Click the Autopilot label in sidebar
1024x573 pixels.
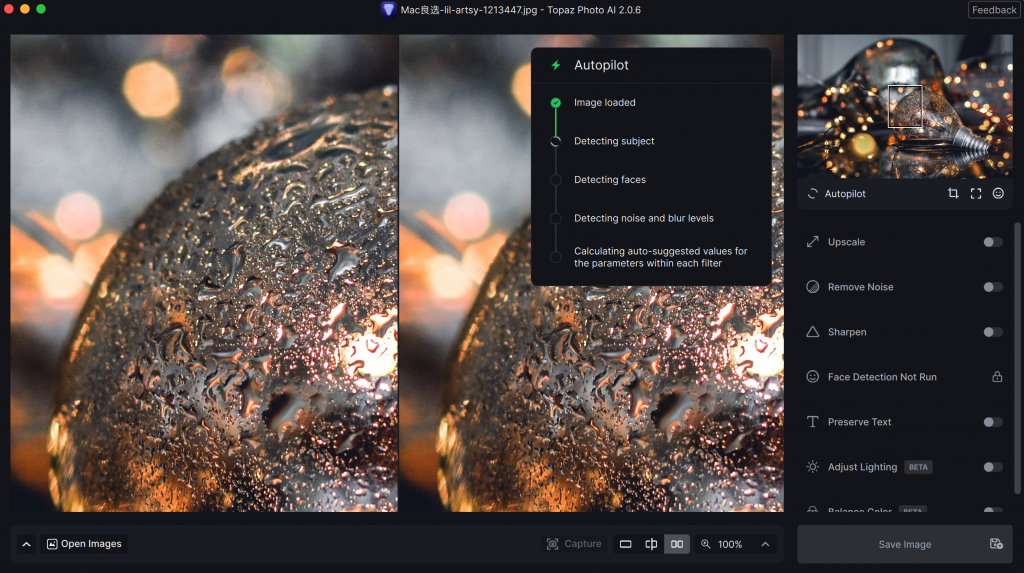(x=844, y=193)
